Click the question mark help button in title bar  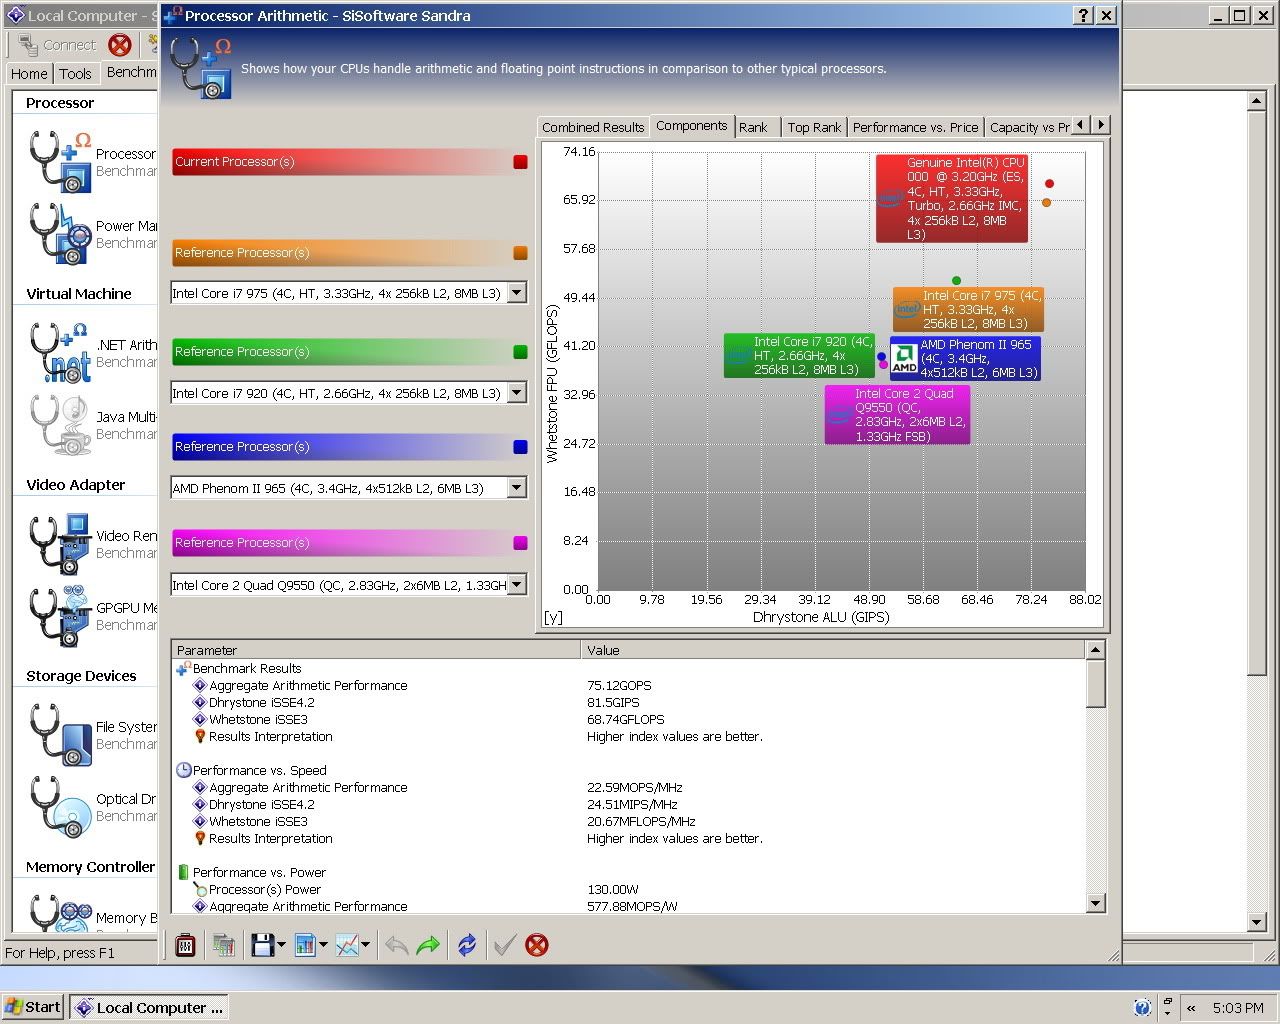coord(1084,15)
